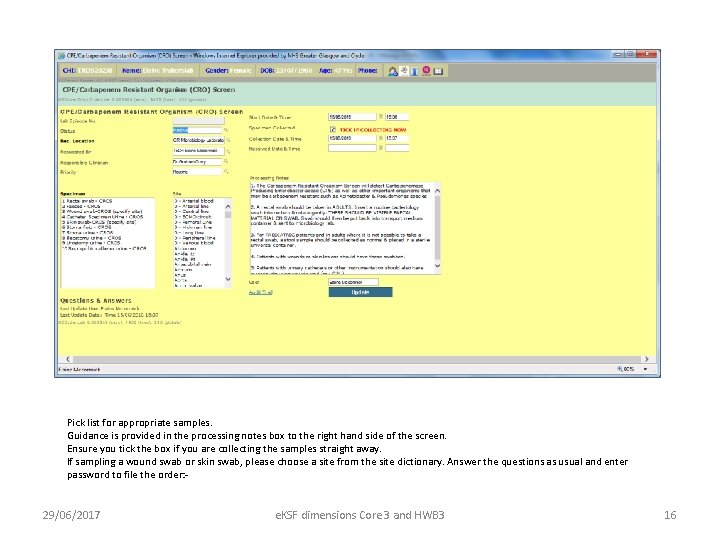This screenshot has width=720, height=540.
Task: Click Site list scrollbar down arrow
Action: tap(228, 279)
